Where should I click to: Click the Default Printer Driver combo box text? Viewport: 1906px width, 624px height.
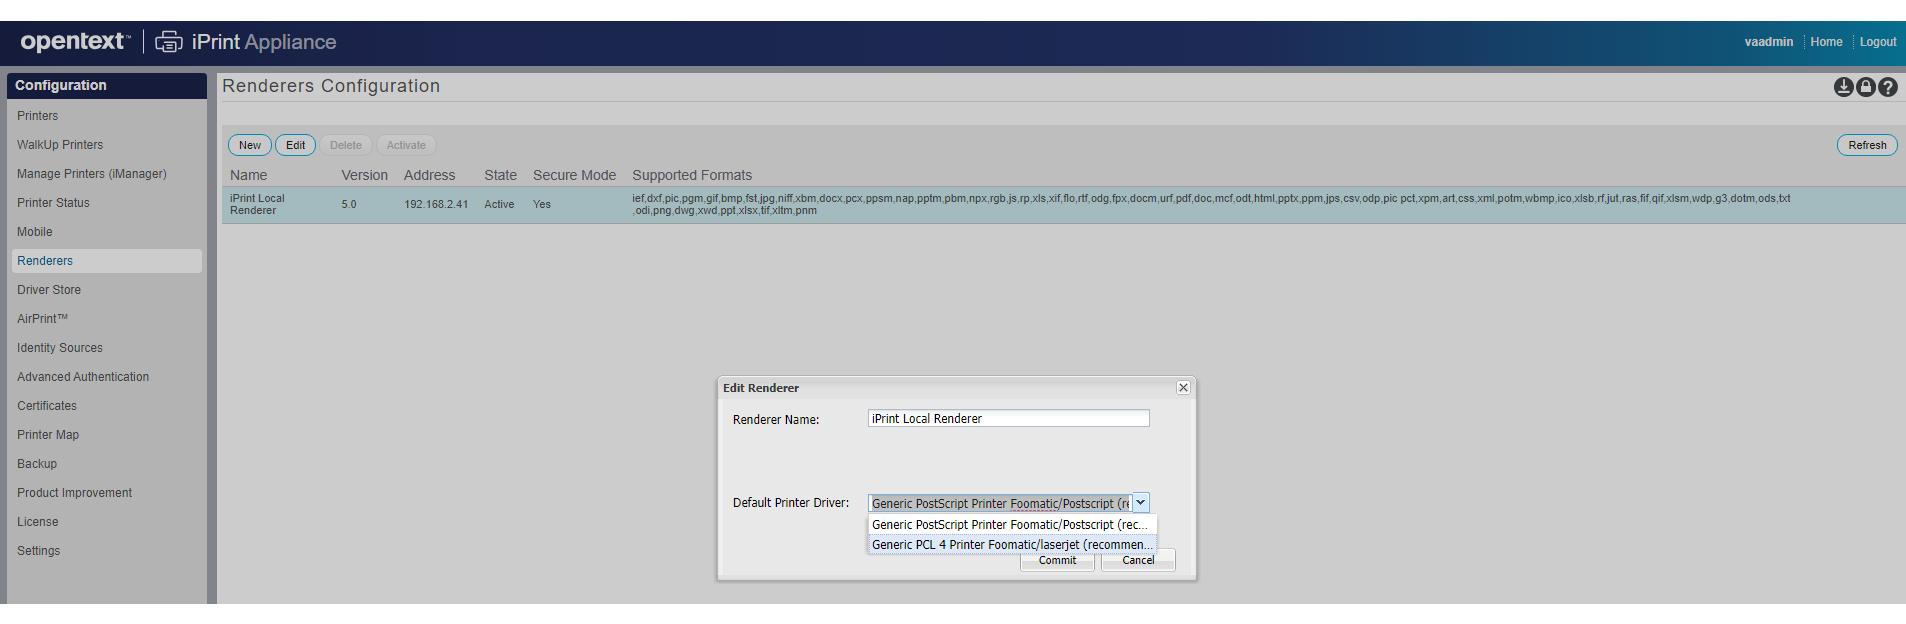point(1000,503)
